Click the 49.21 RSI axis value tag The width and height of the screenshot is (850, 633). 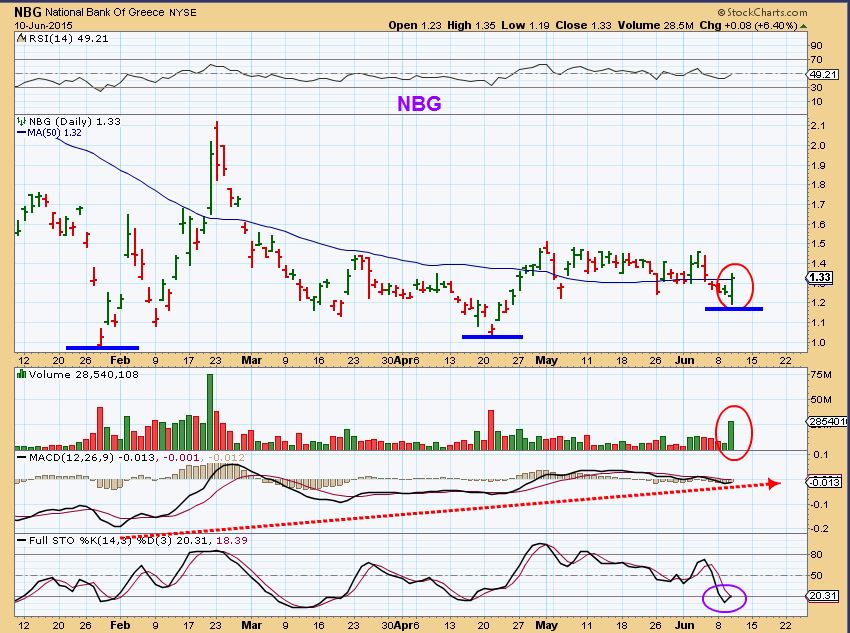824,74
